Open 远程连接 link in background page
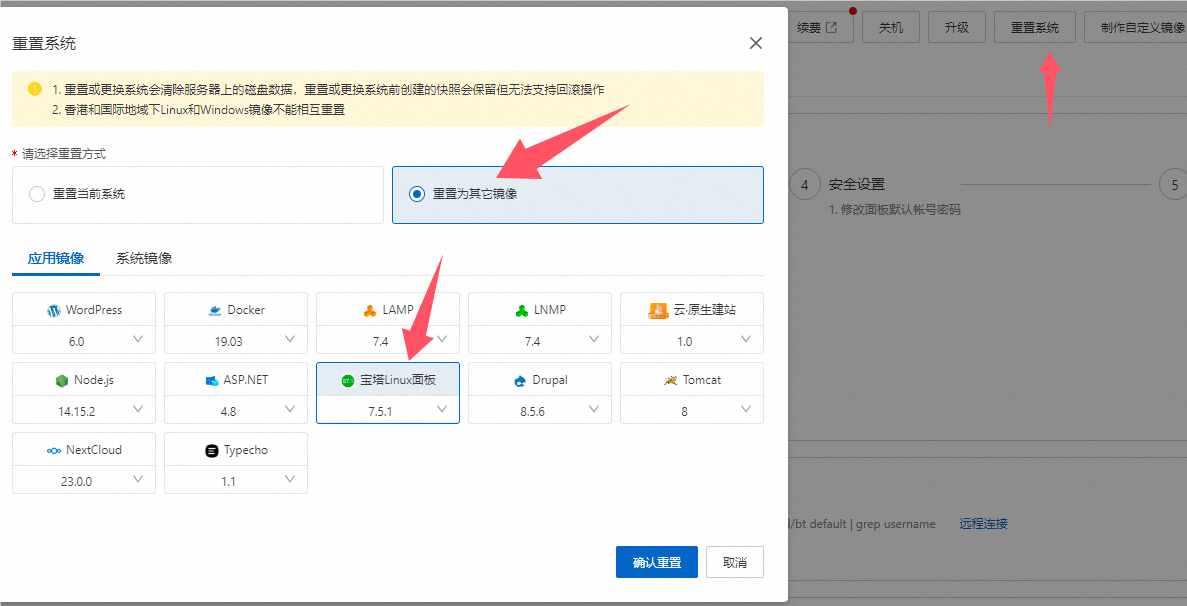Viewport: 1187px width, 606px height. 983,524
